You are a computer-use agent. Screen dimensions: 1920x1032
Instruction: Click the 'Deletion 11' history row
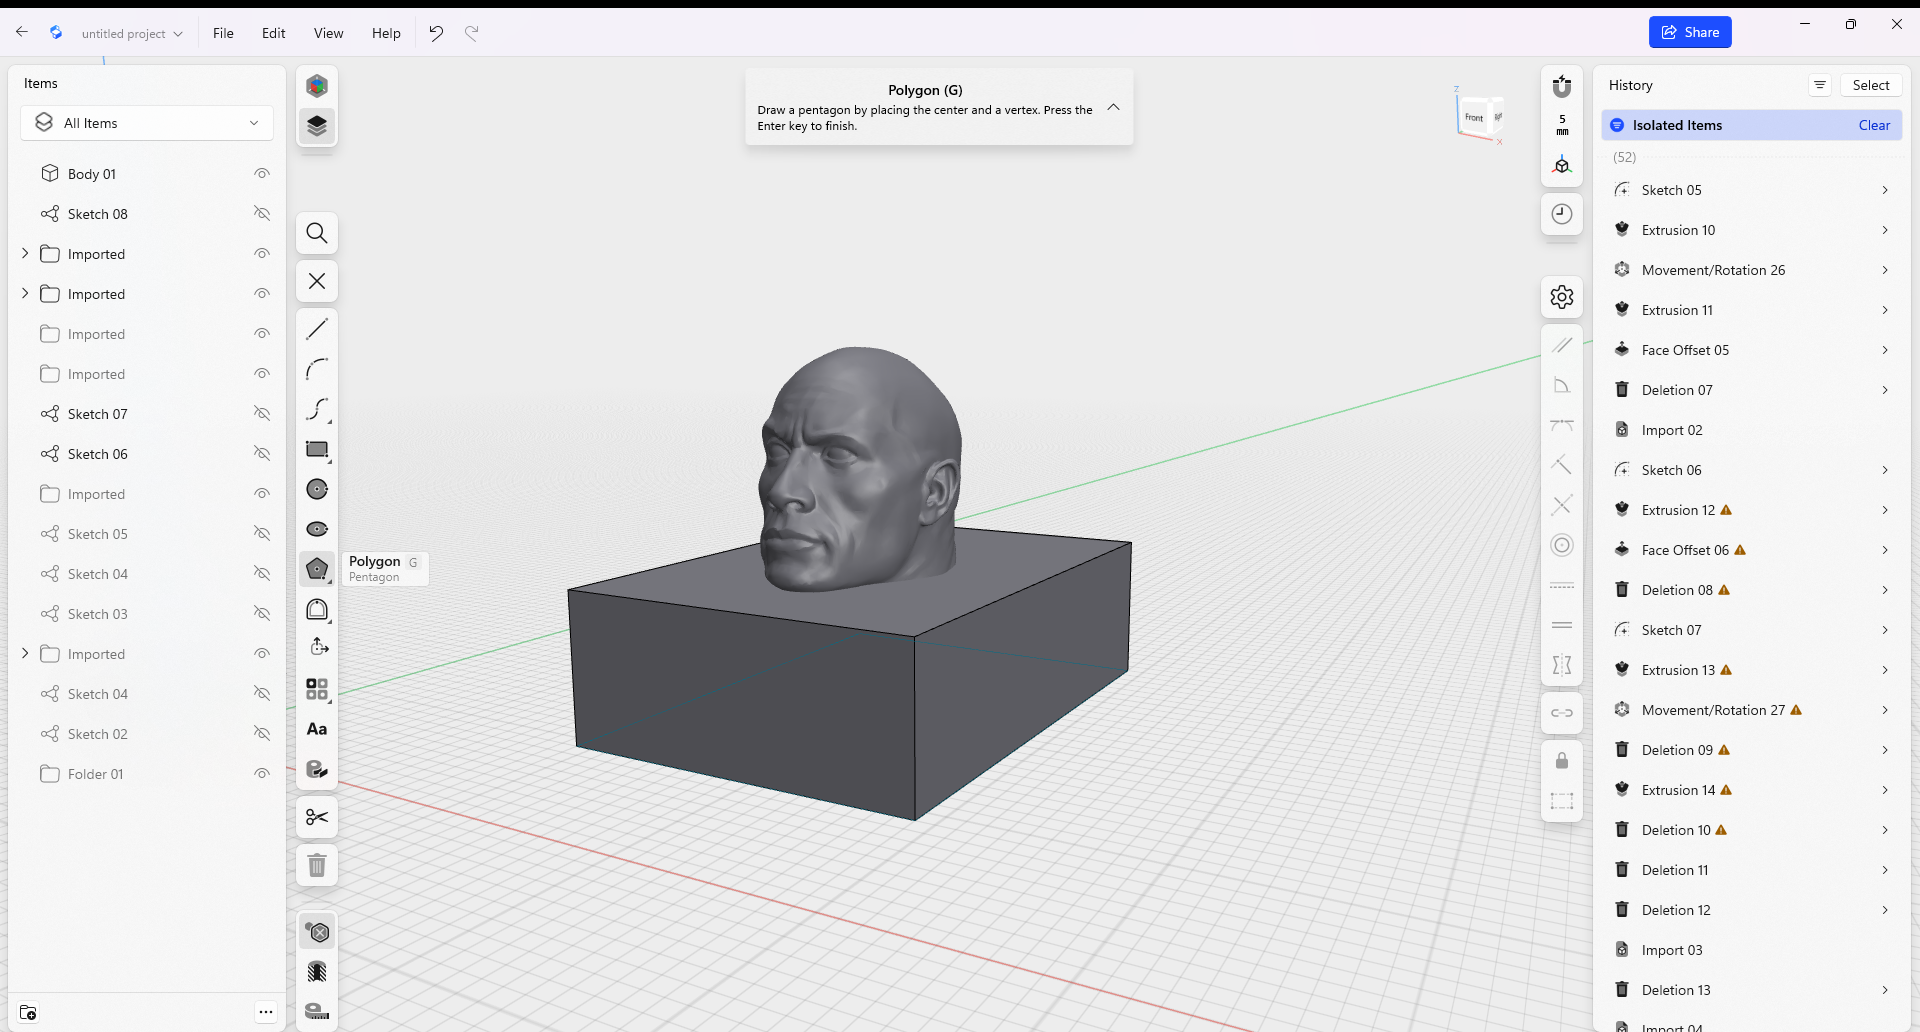[1752, 870]
